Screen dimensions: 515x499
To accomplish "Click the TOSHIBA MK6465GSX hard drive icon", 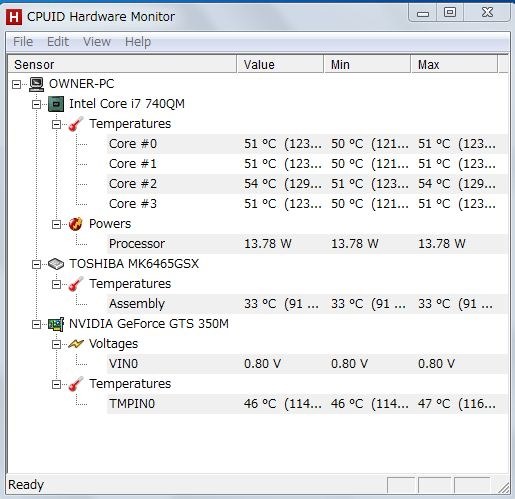I will coord(56,264).
